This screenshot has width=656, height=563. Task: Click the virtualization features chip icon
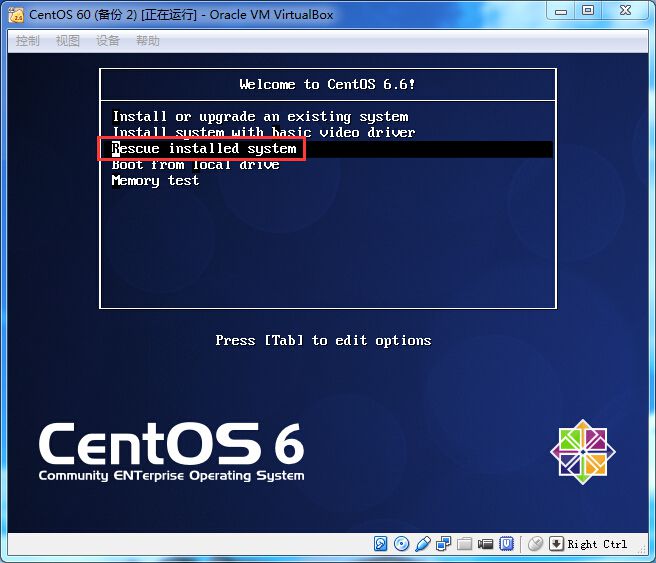point(507,544)
